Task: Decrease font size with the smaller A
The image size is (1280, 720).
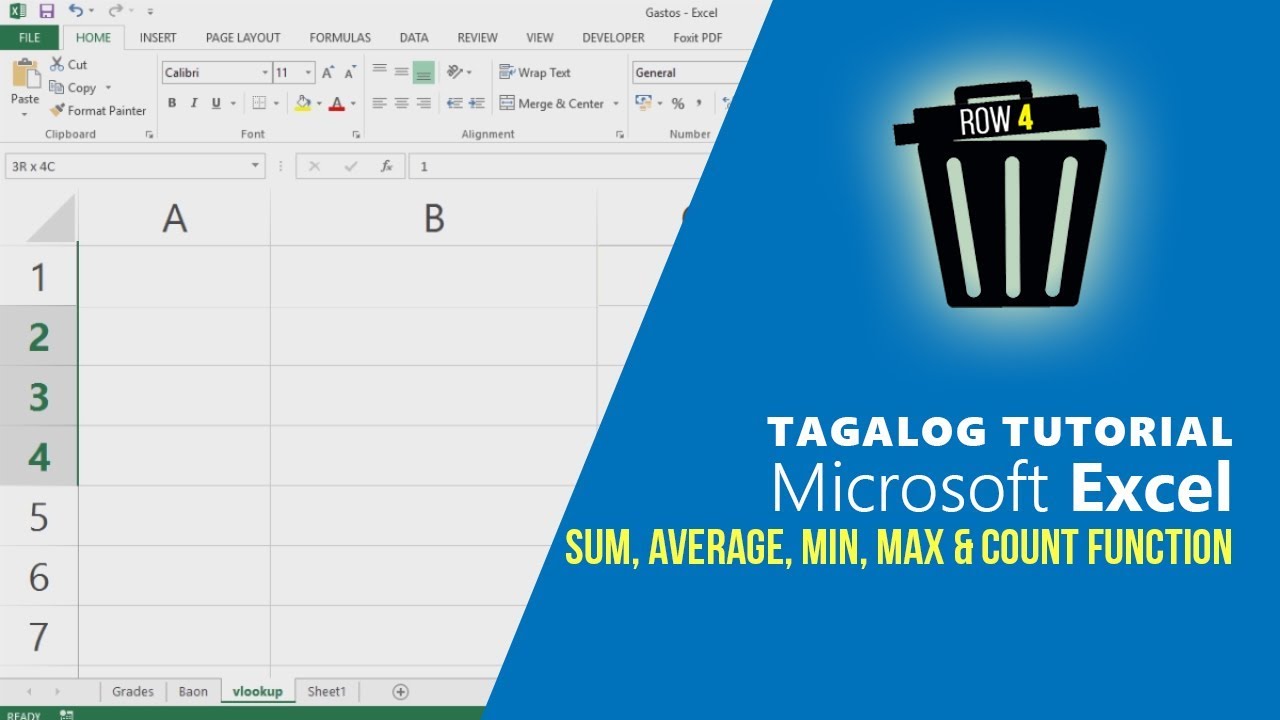Action: (350, 73)
